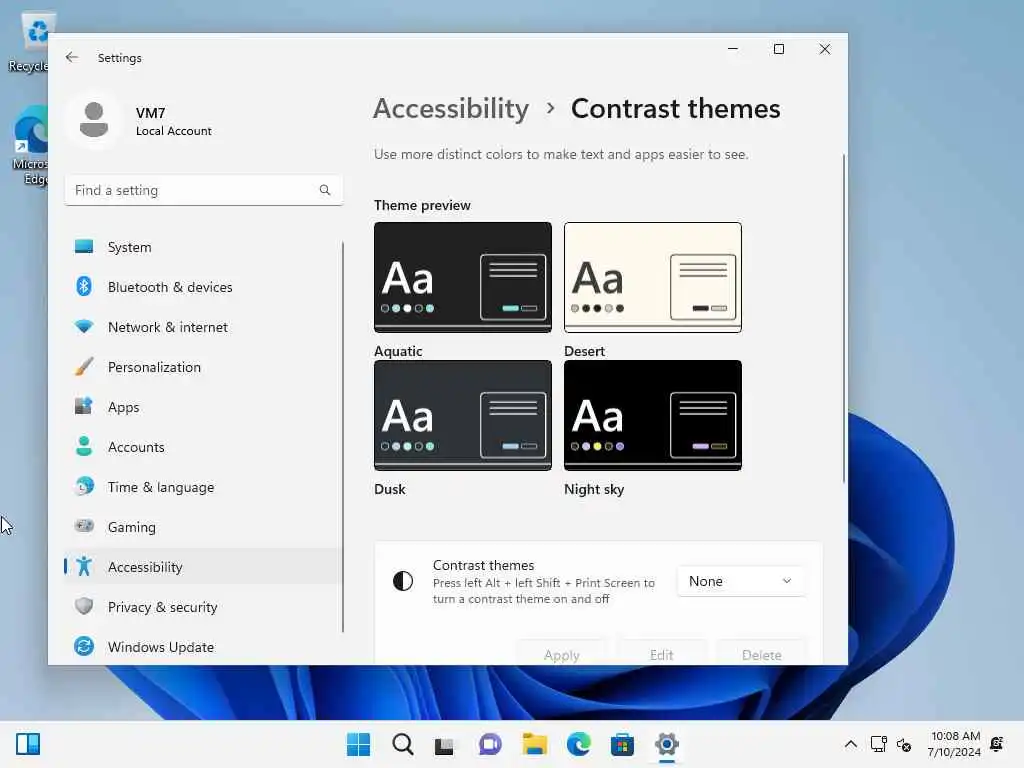Screen dimensions: 1024x768
Task: Click the Find a setting field
Action: pos(204,190)
